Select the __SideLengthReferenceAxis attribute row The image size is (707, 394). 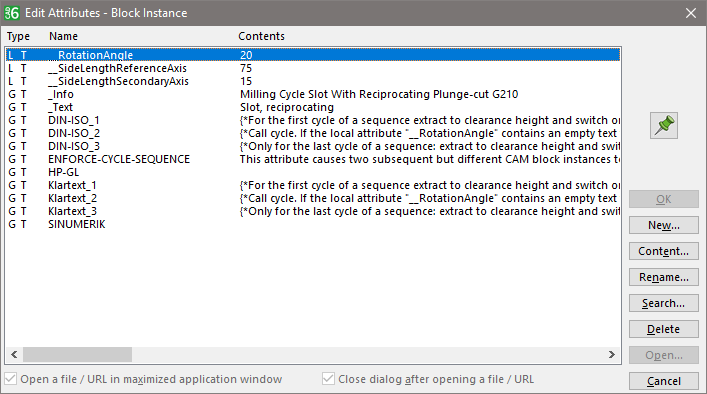[x=313, y=68]
